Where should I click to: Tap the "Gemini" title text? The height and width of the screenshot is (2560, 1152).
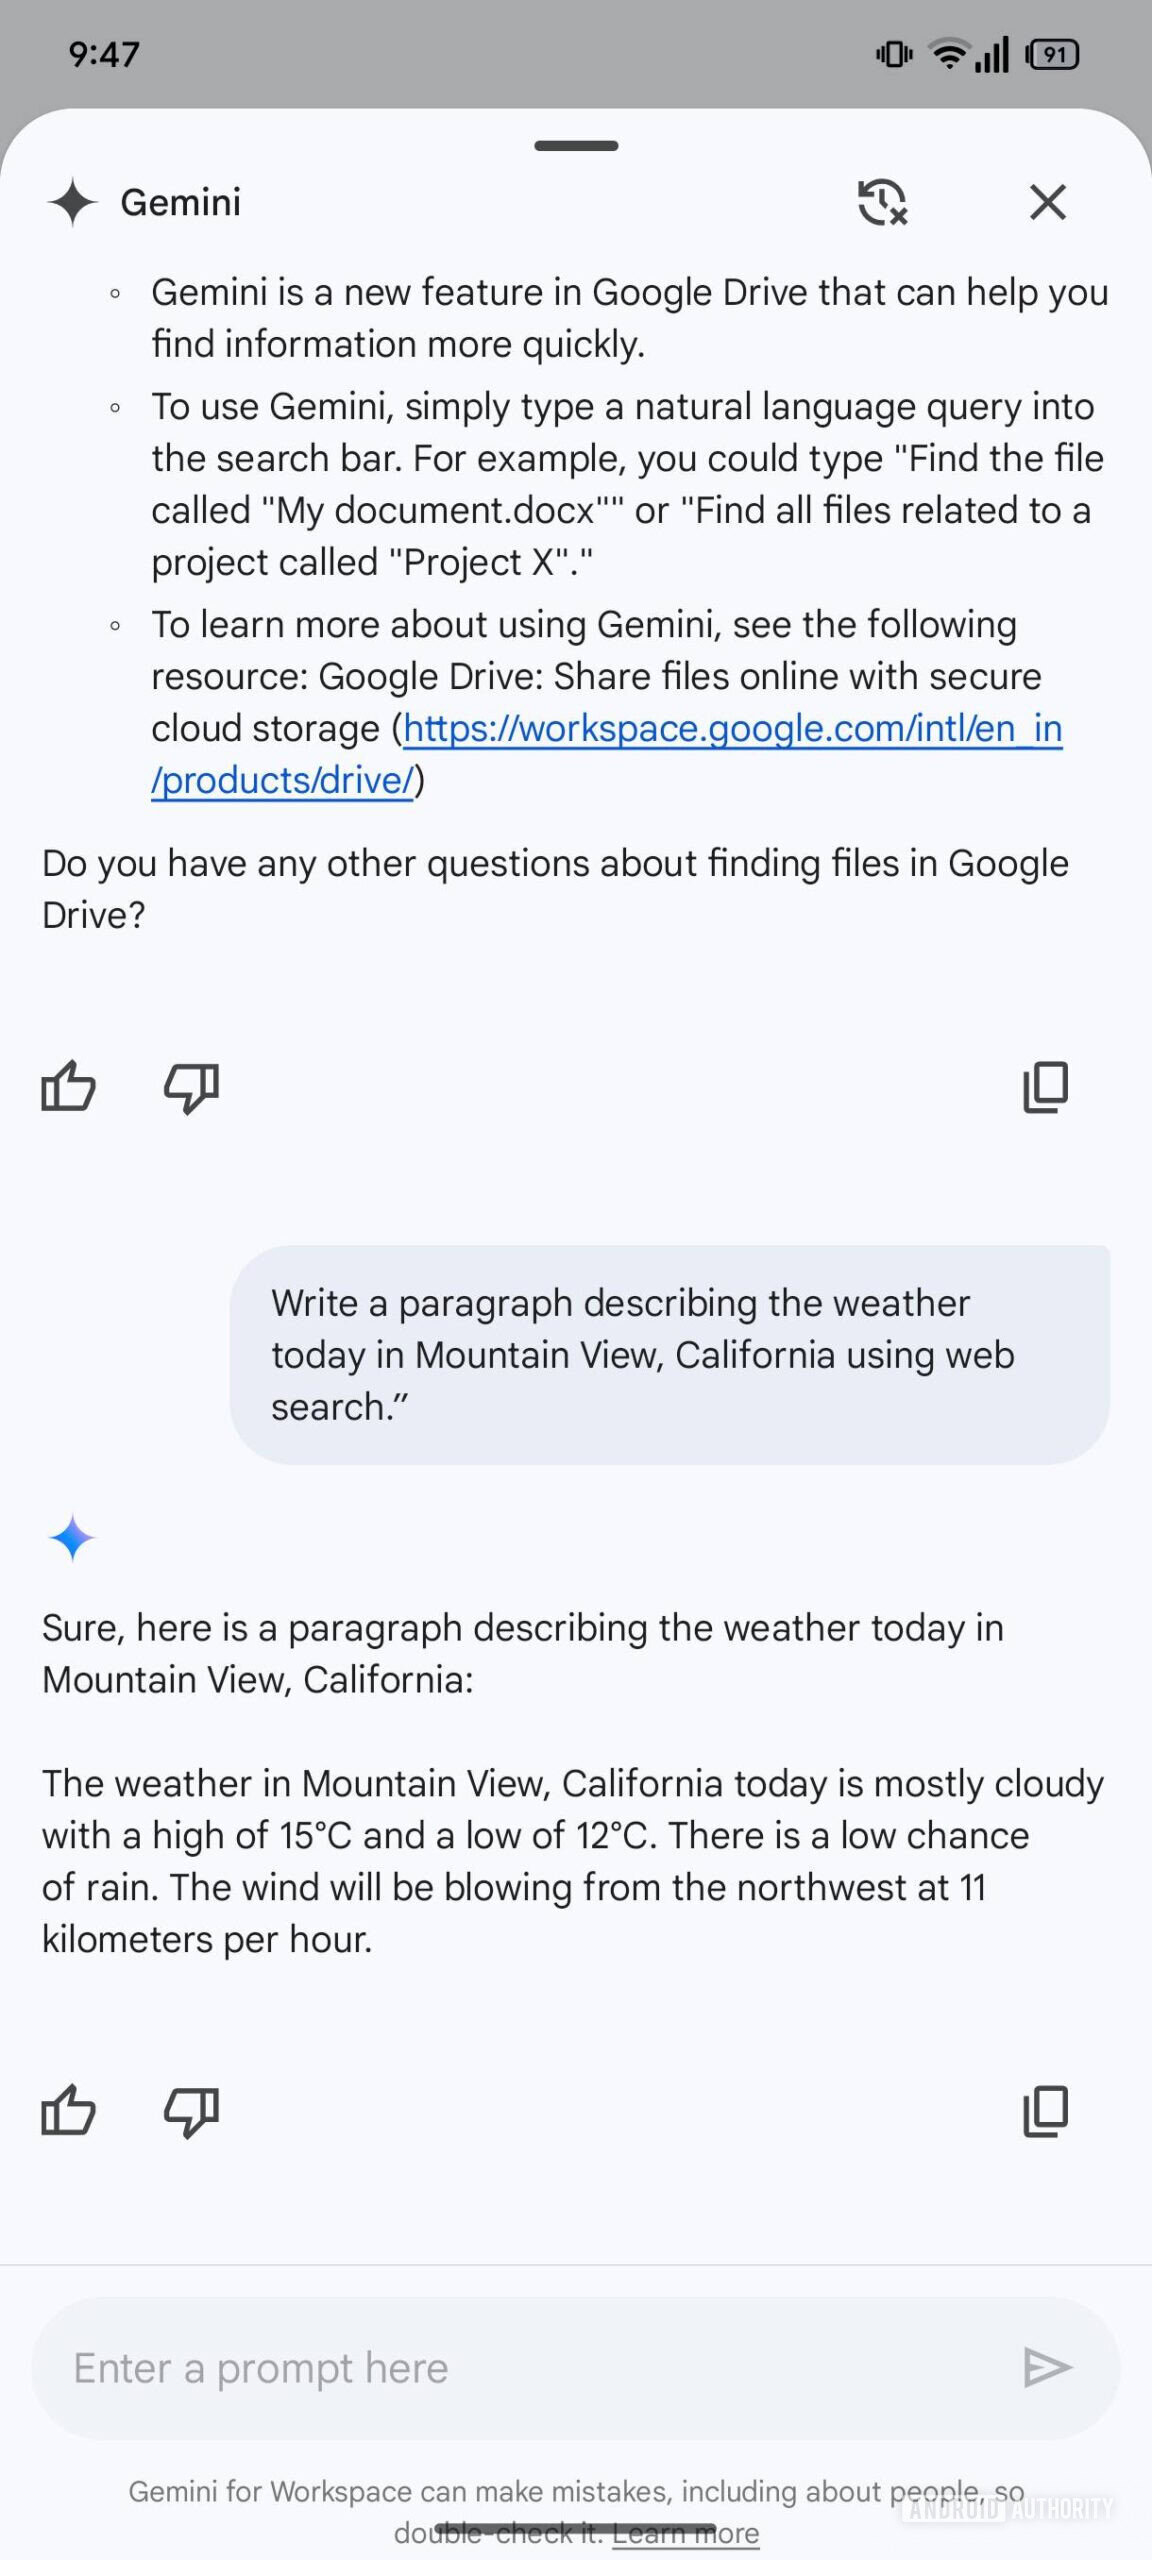[x=181, y=202]
